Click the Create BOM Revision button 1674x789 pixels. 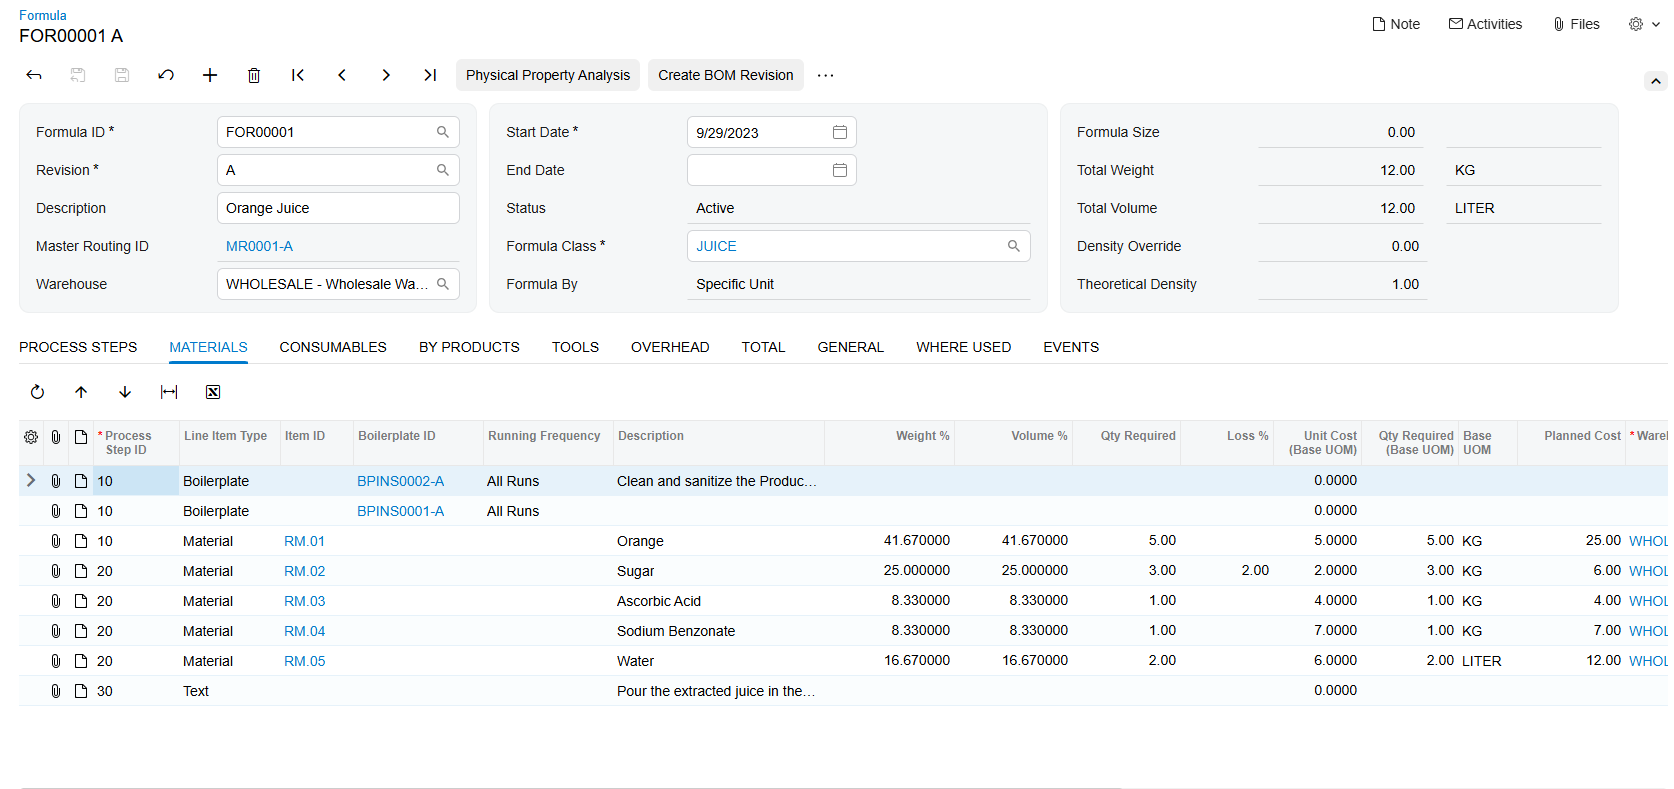tap(726, 75)
